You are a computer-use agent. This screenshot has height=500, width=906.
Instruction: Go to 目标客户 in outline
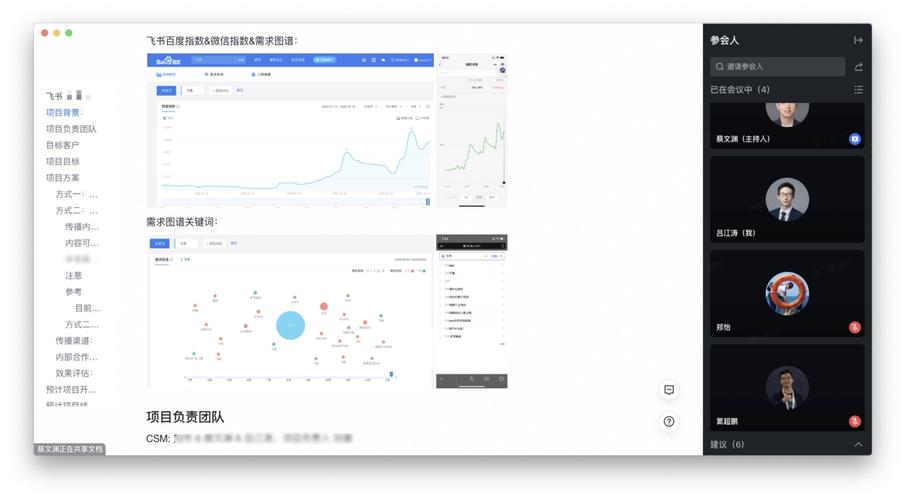[62, 145]
